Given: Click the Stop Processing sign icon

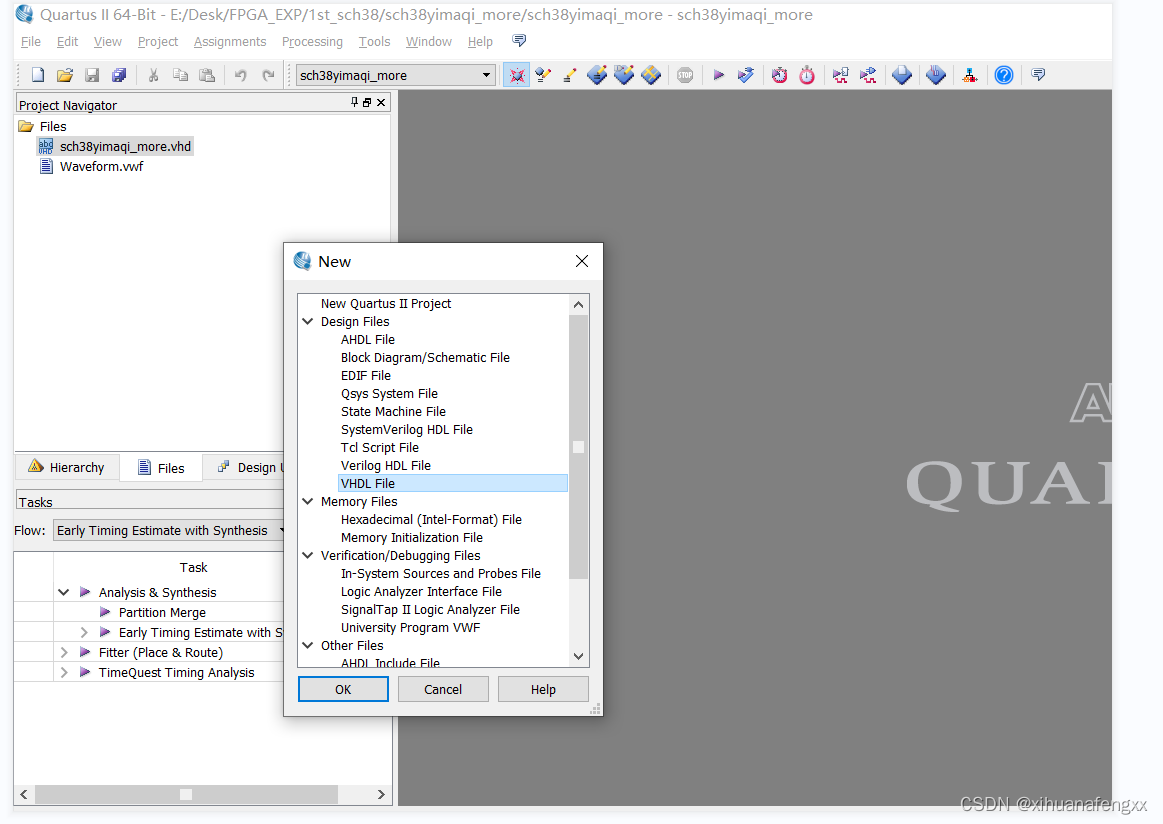Looking at the screenshot, I should coord(685,75).
